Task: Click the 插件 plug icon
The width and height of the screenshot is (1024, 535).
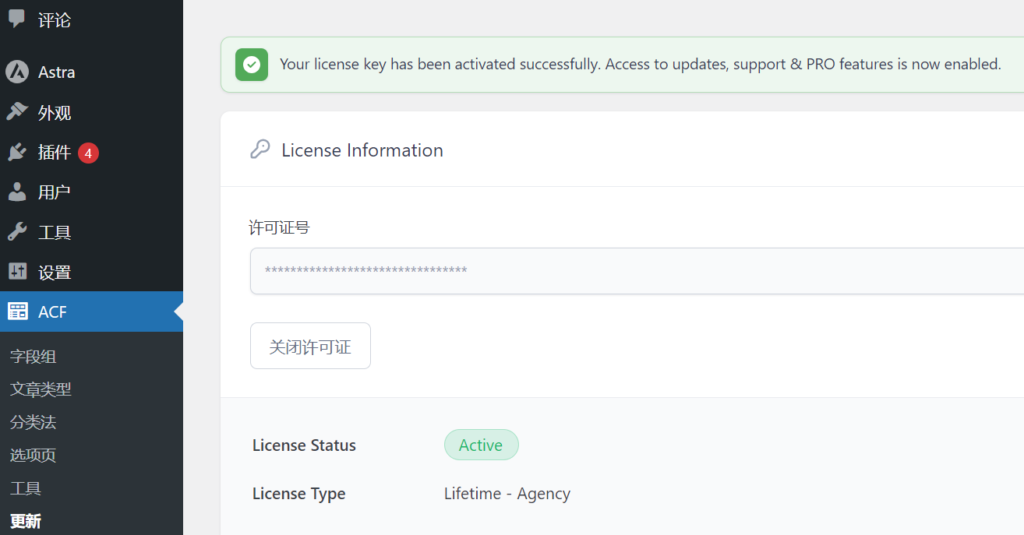Action: tap(17, 152)
